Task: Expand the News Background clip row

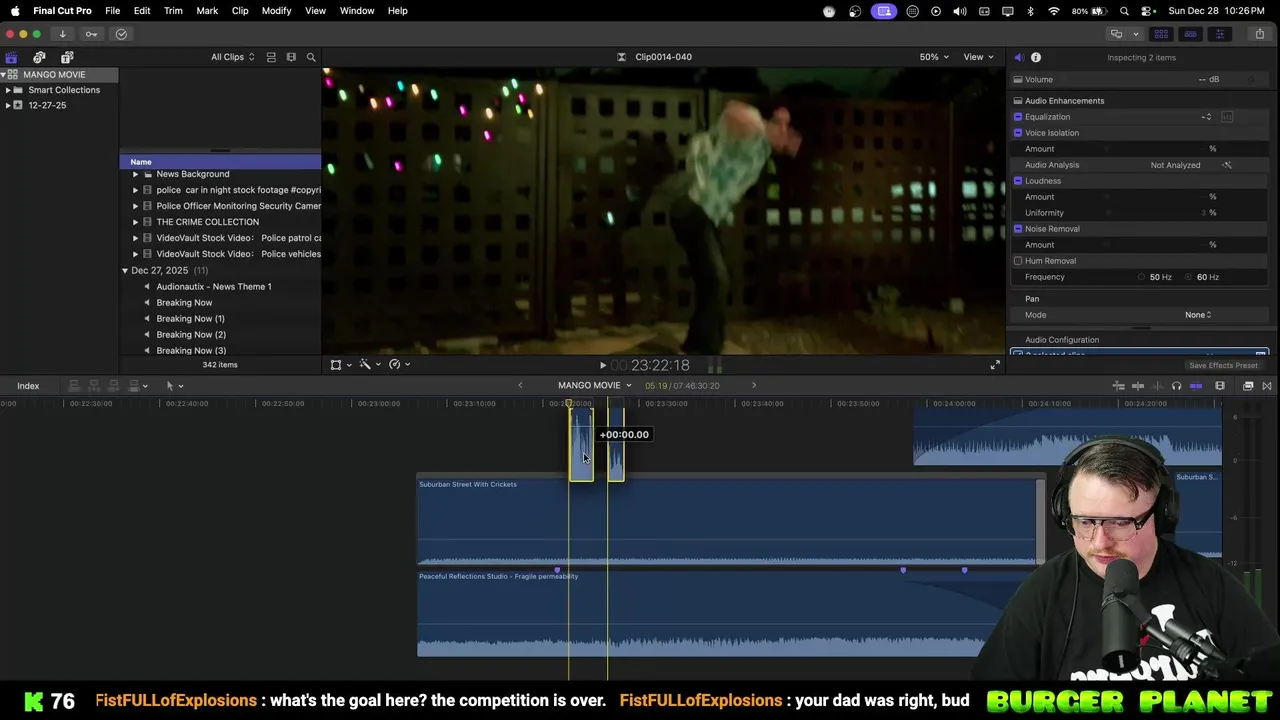Action: [x=135, y=174]
